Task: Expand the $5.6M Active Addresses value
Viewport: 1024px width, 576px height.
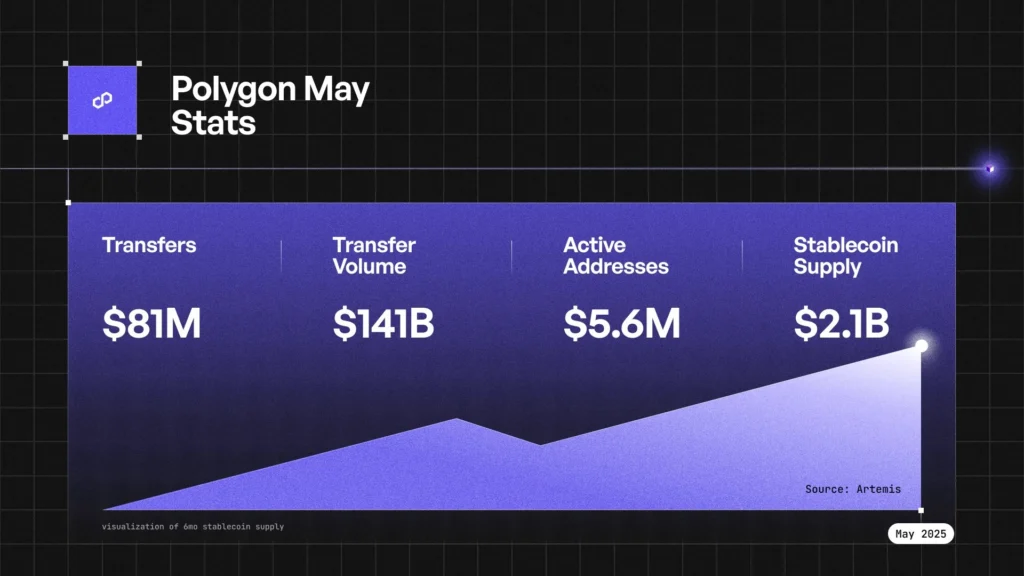Action: point(621,323)
